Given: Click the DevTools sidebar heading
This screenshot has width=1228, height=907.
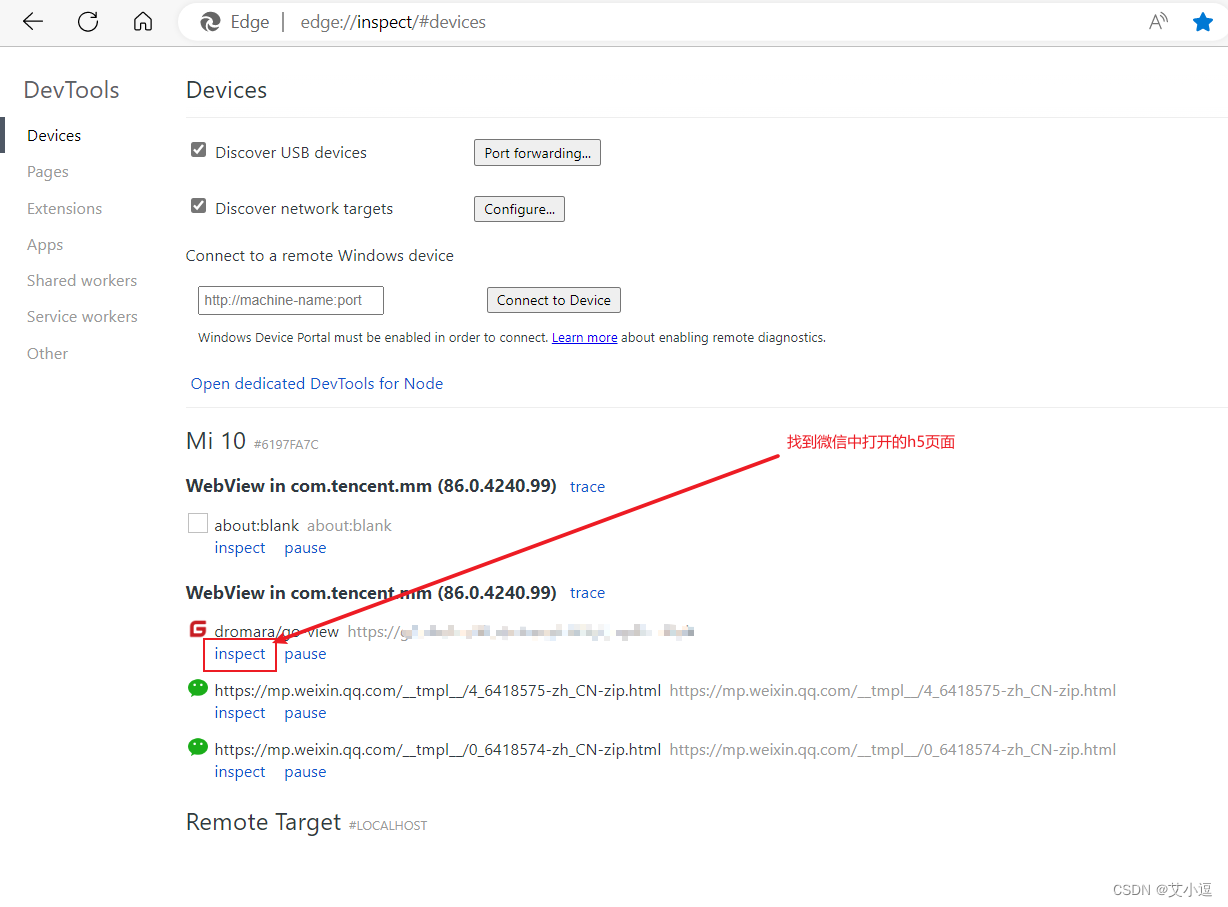Looking at the screenshot, I should click(71, 90).
